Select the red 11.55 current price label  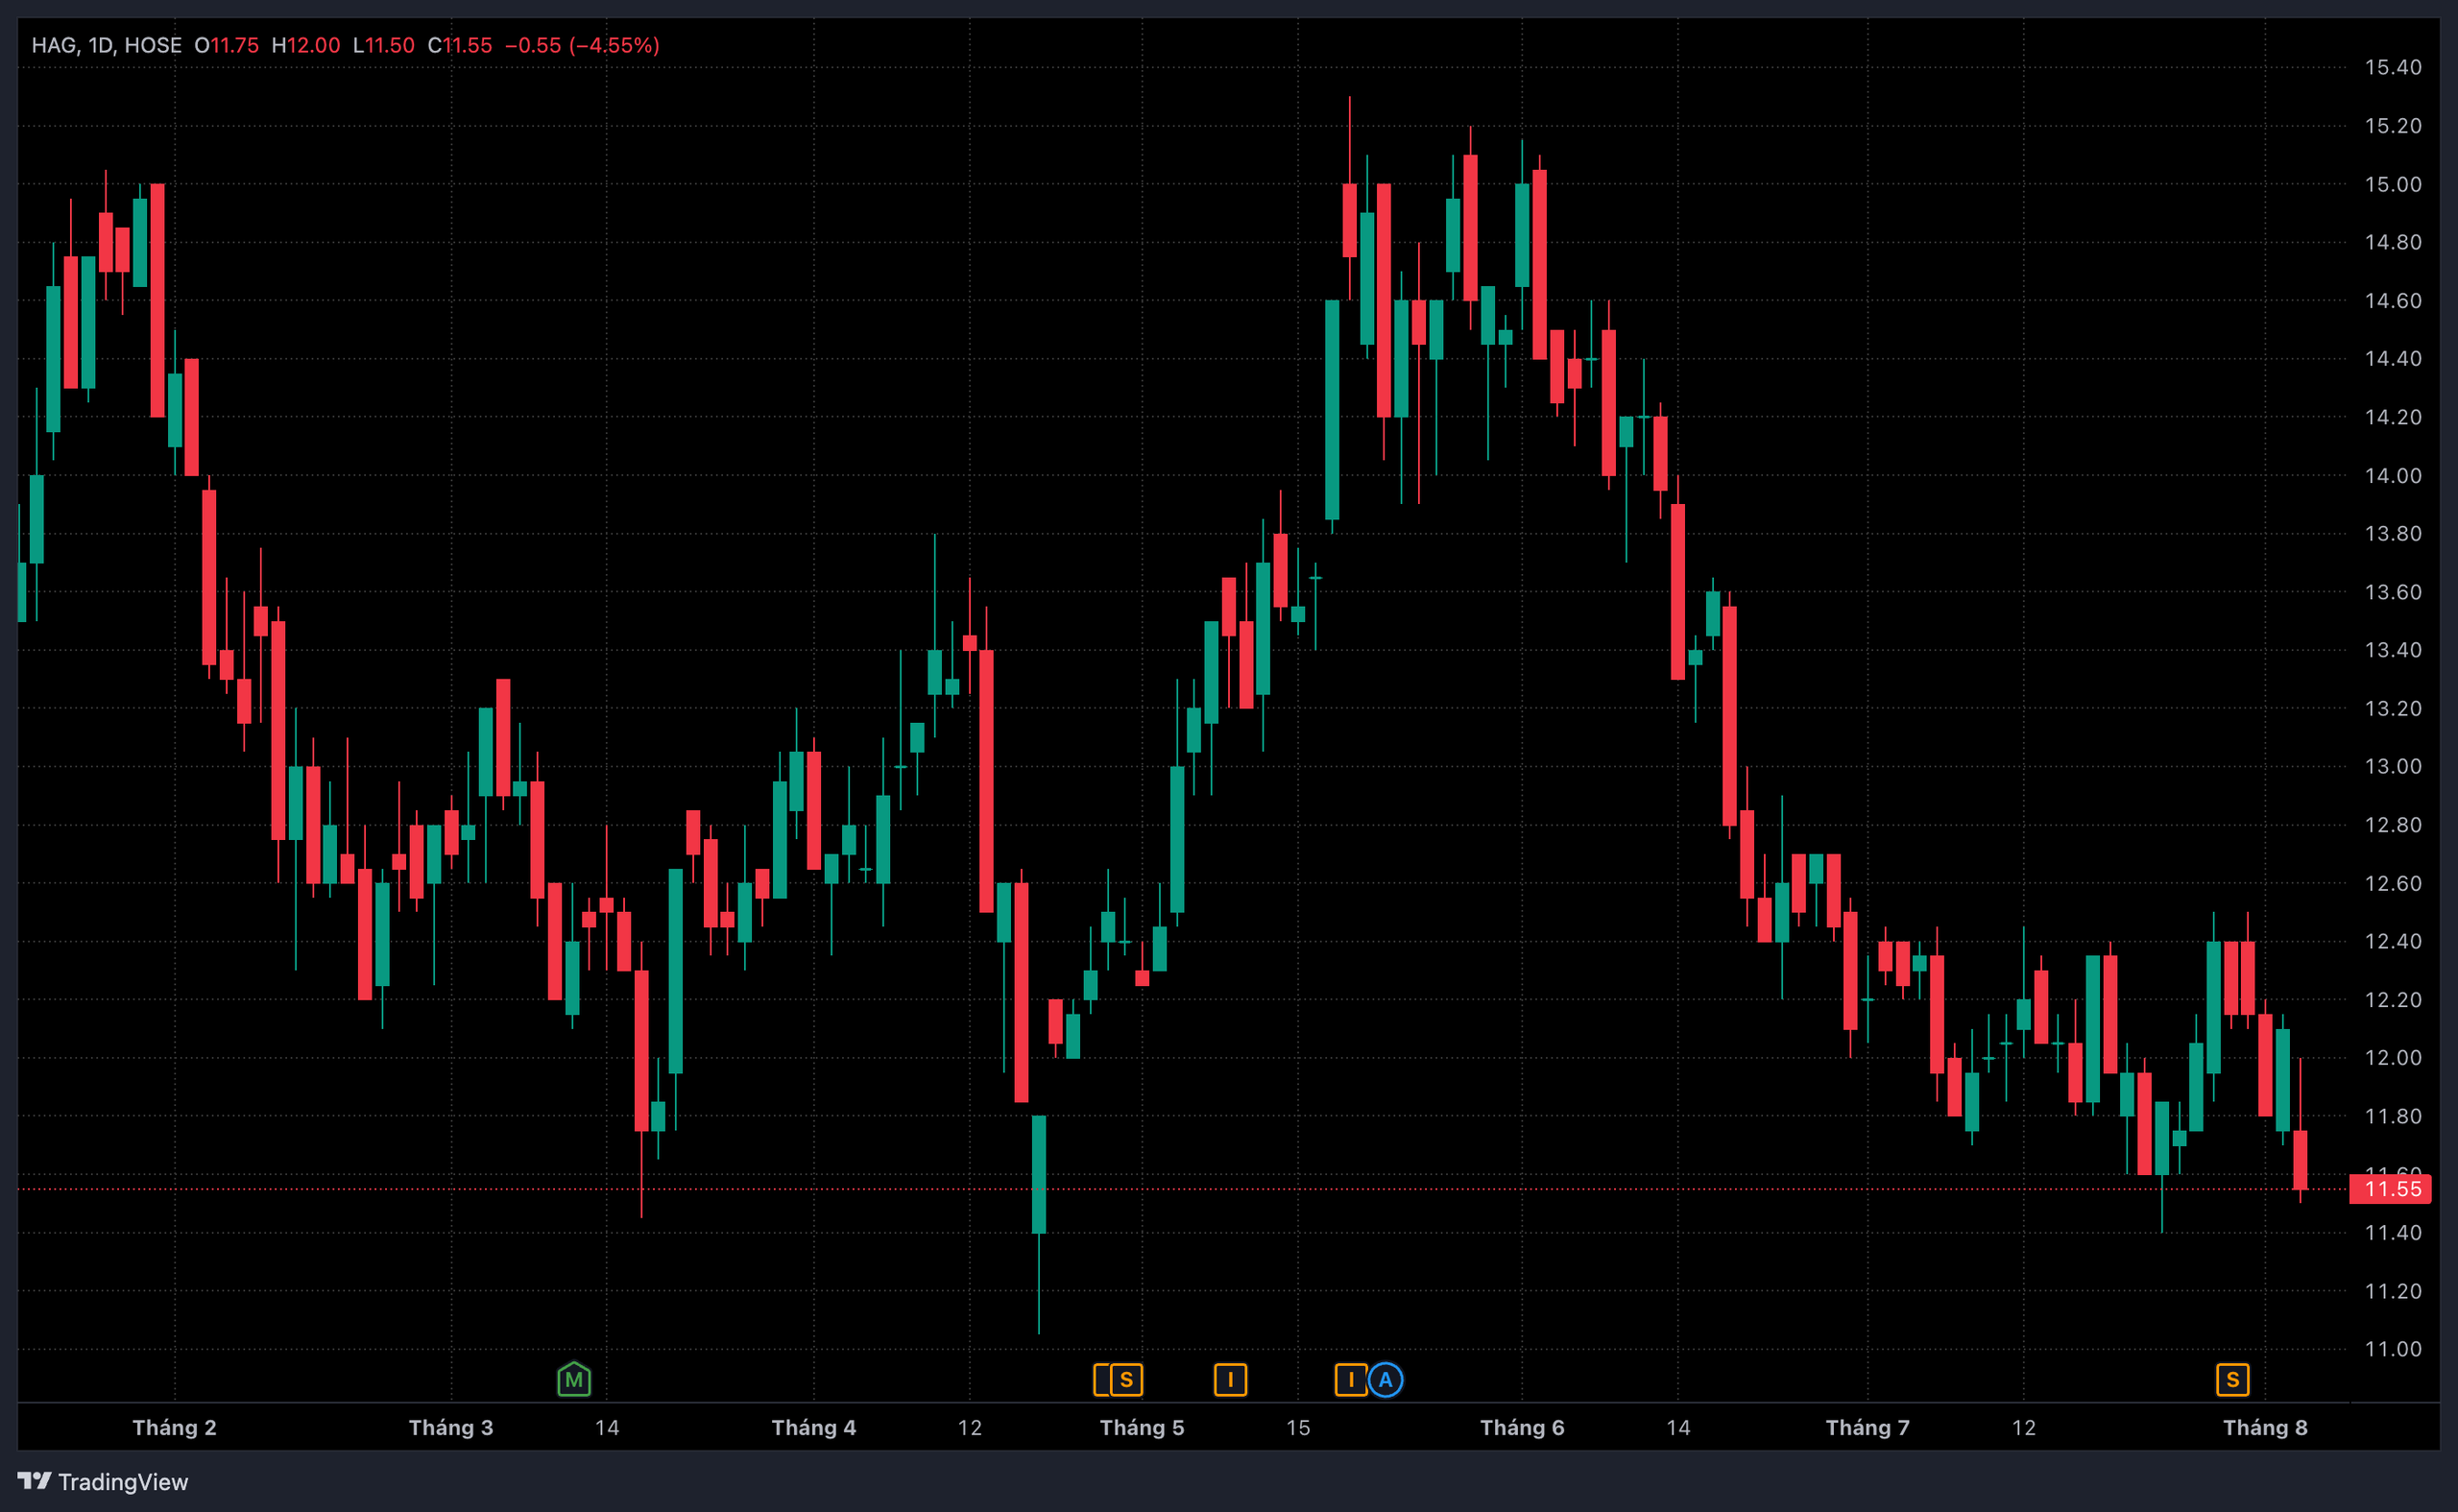[2389, 1189]
